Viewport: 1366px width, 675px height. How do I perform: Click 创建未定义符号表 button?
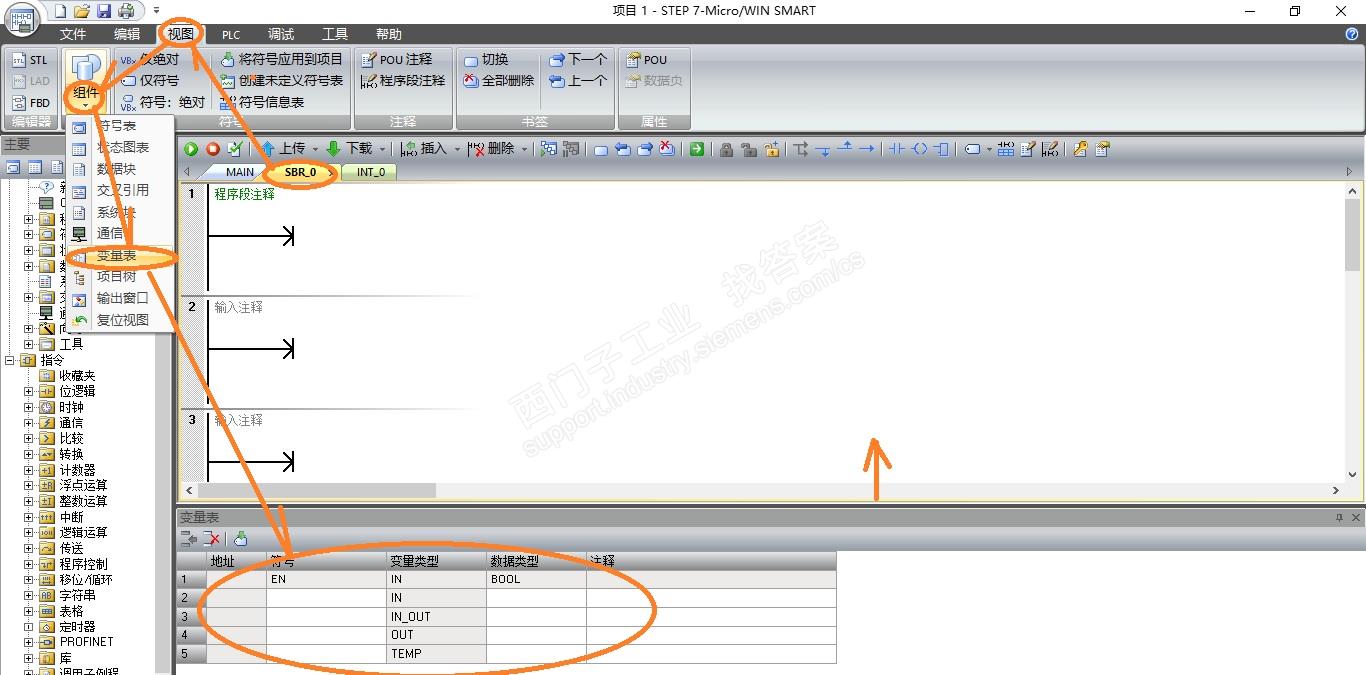281,80
